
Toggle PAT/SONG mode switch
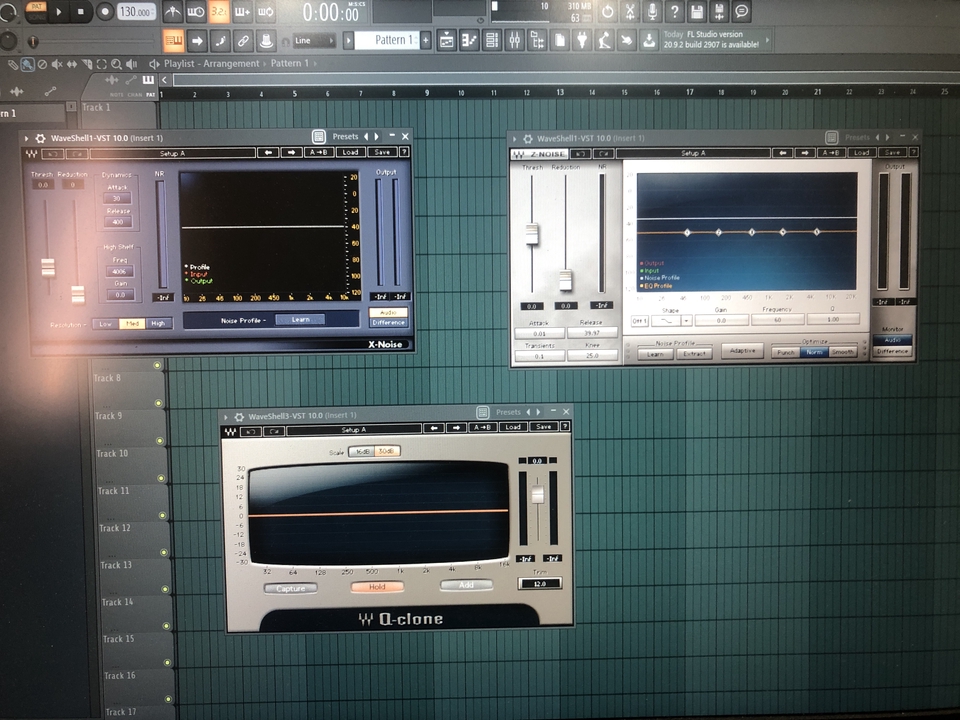pyautogui.click(x=37, y=12)
